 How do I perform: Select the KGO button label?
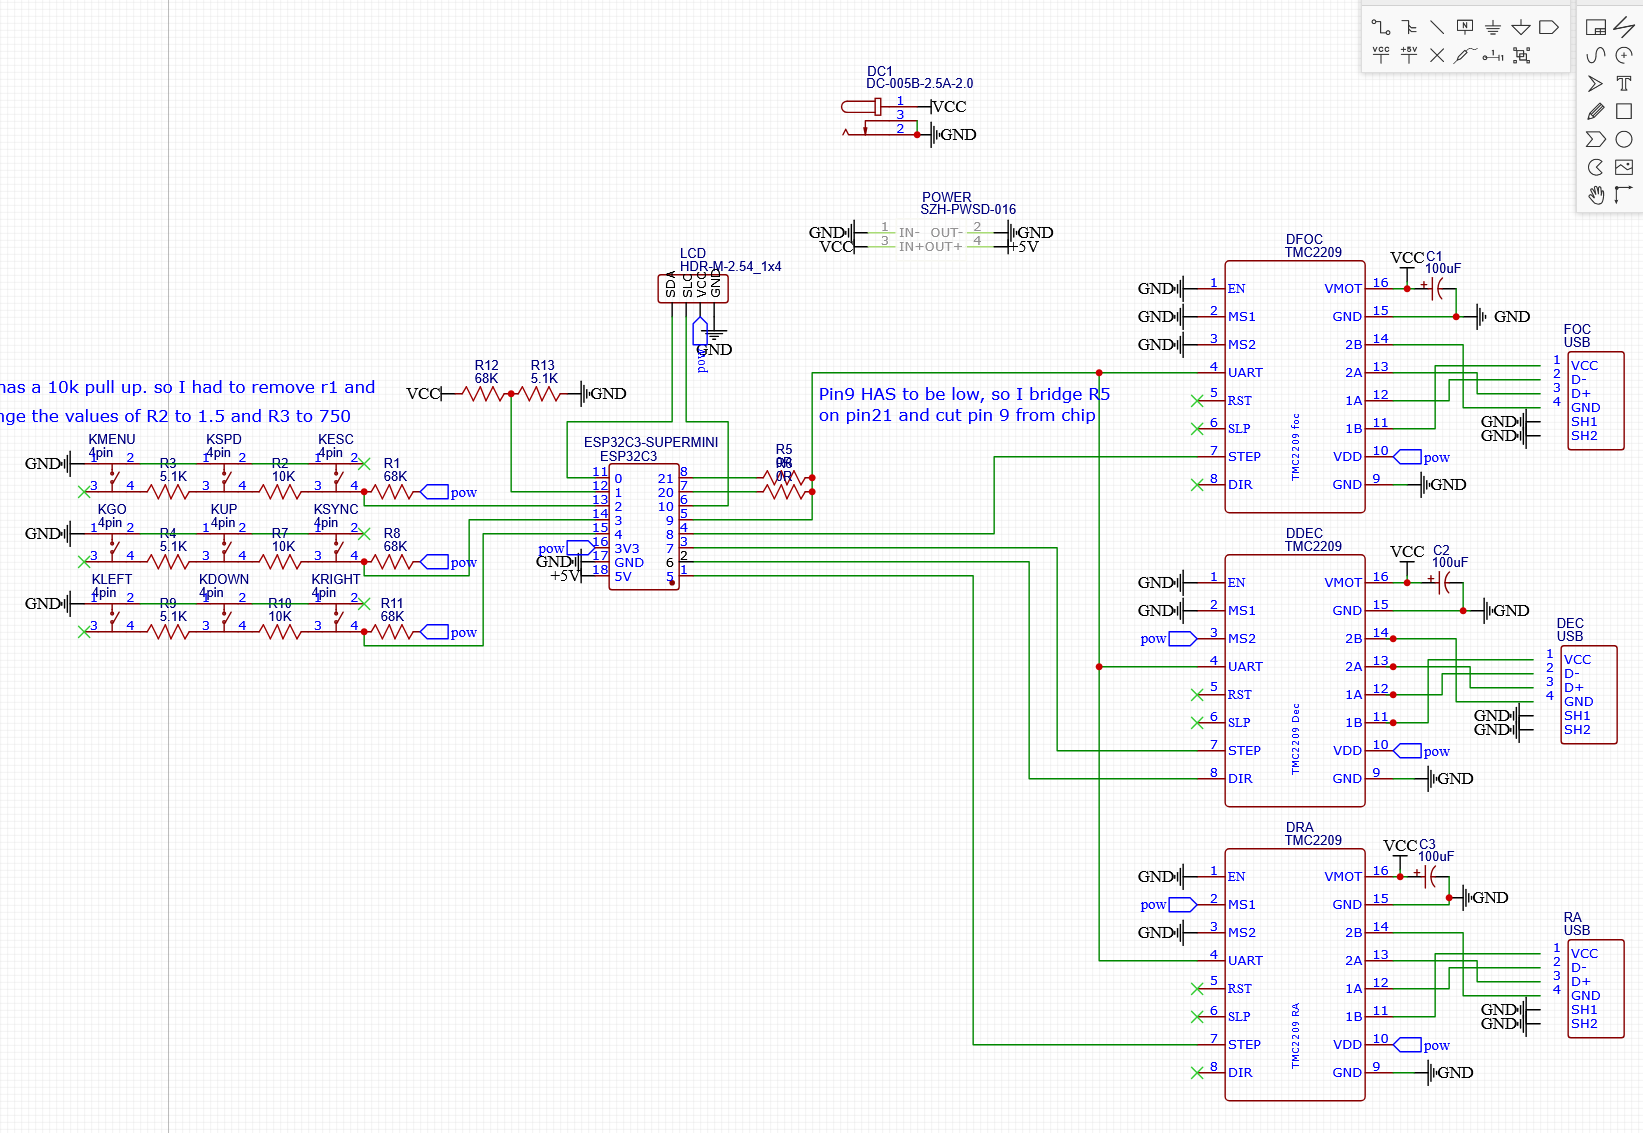pos(111,516)
